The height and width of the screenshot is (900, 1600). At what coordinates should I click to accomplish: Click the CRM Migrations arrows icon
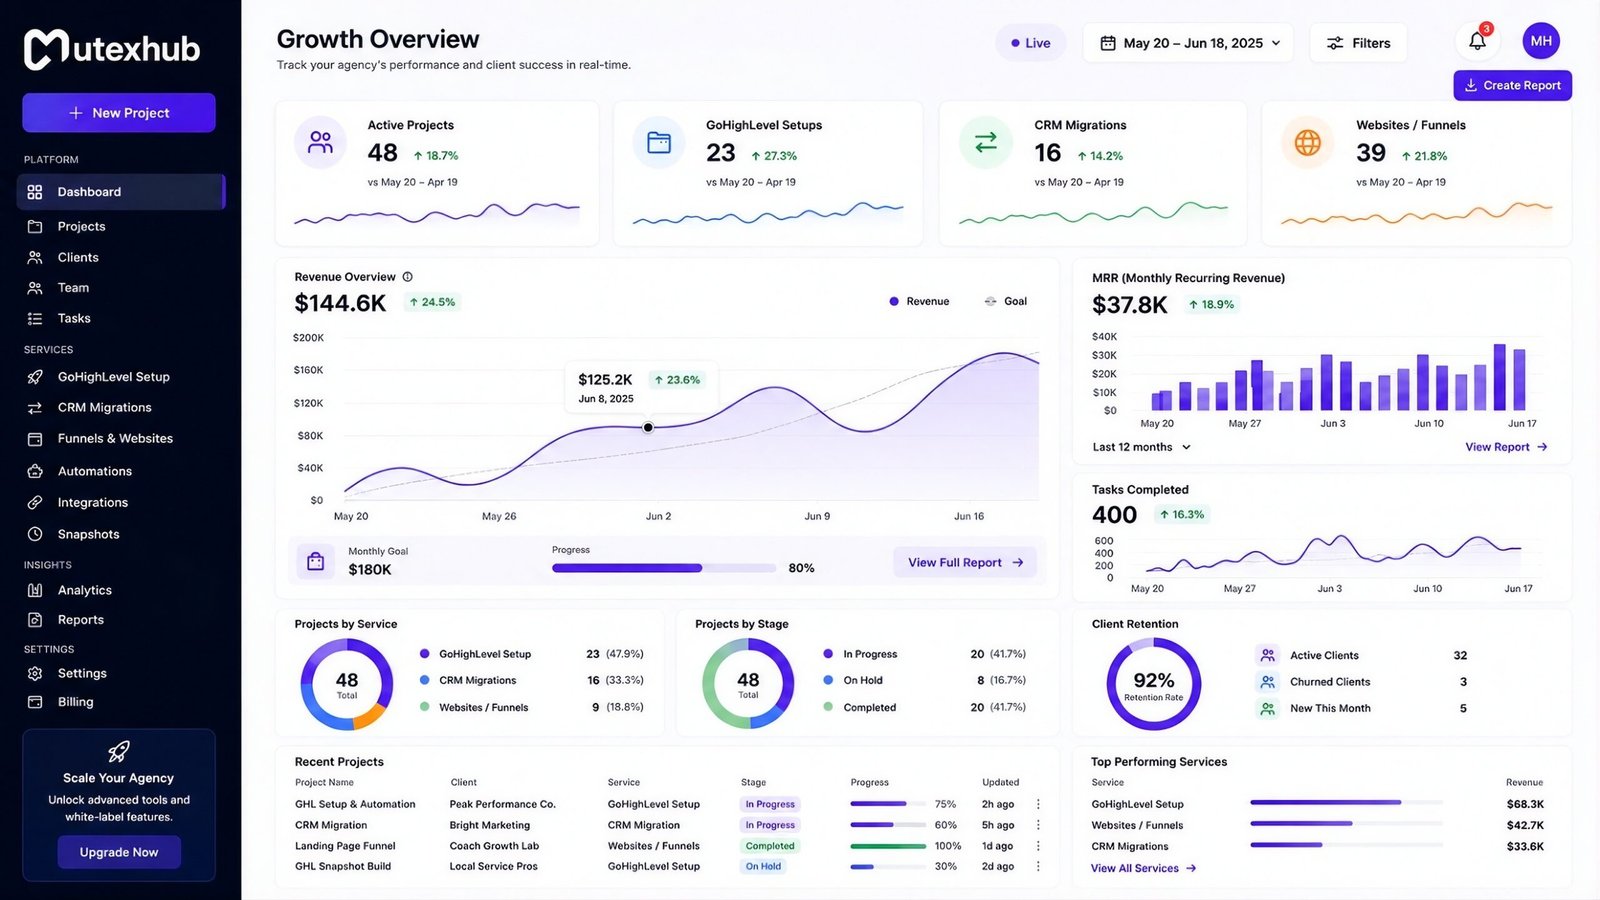pyautogui.click(x=986, y=142)
